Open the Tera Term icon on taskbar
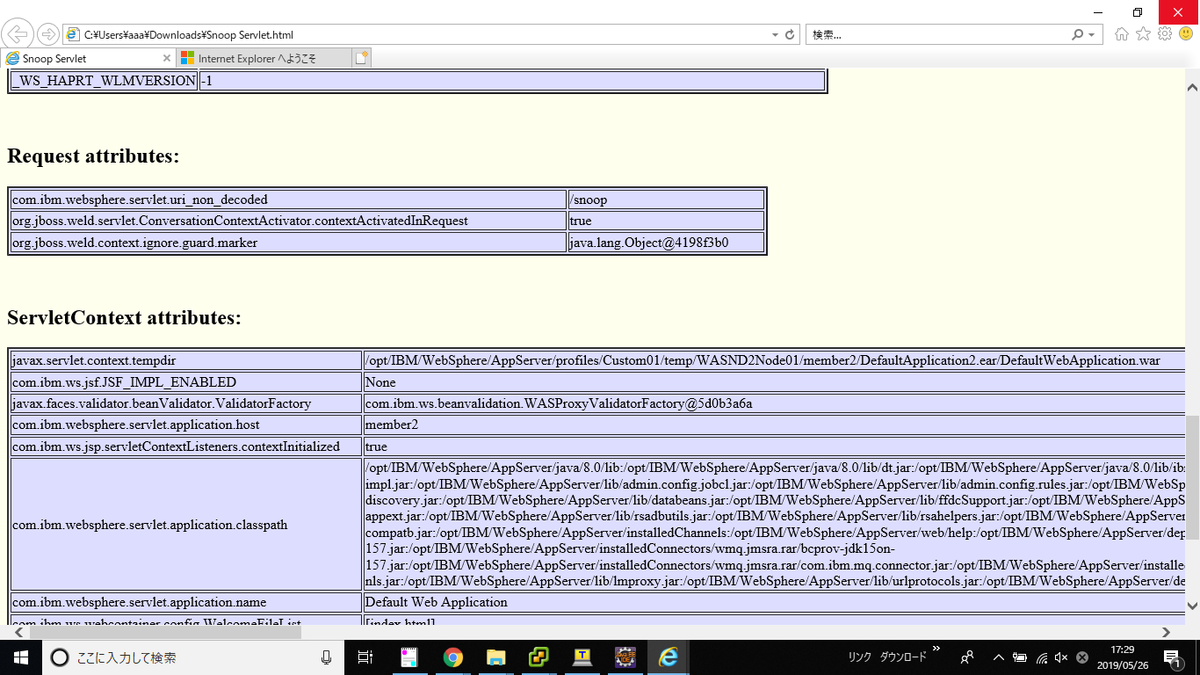 coord(582,657)
